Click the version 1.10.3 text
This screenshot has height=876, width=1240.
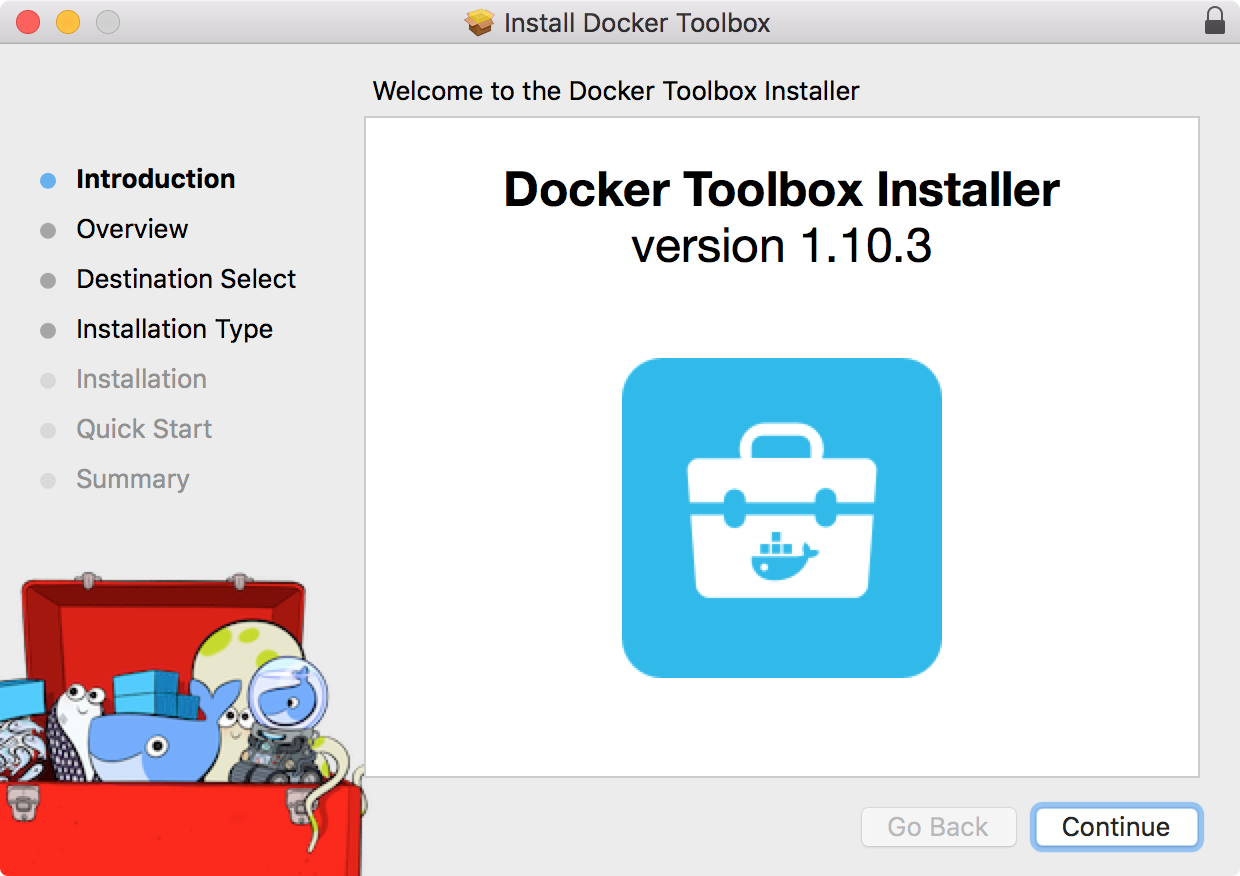coord(781,247)
